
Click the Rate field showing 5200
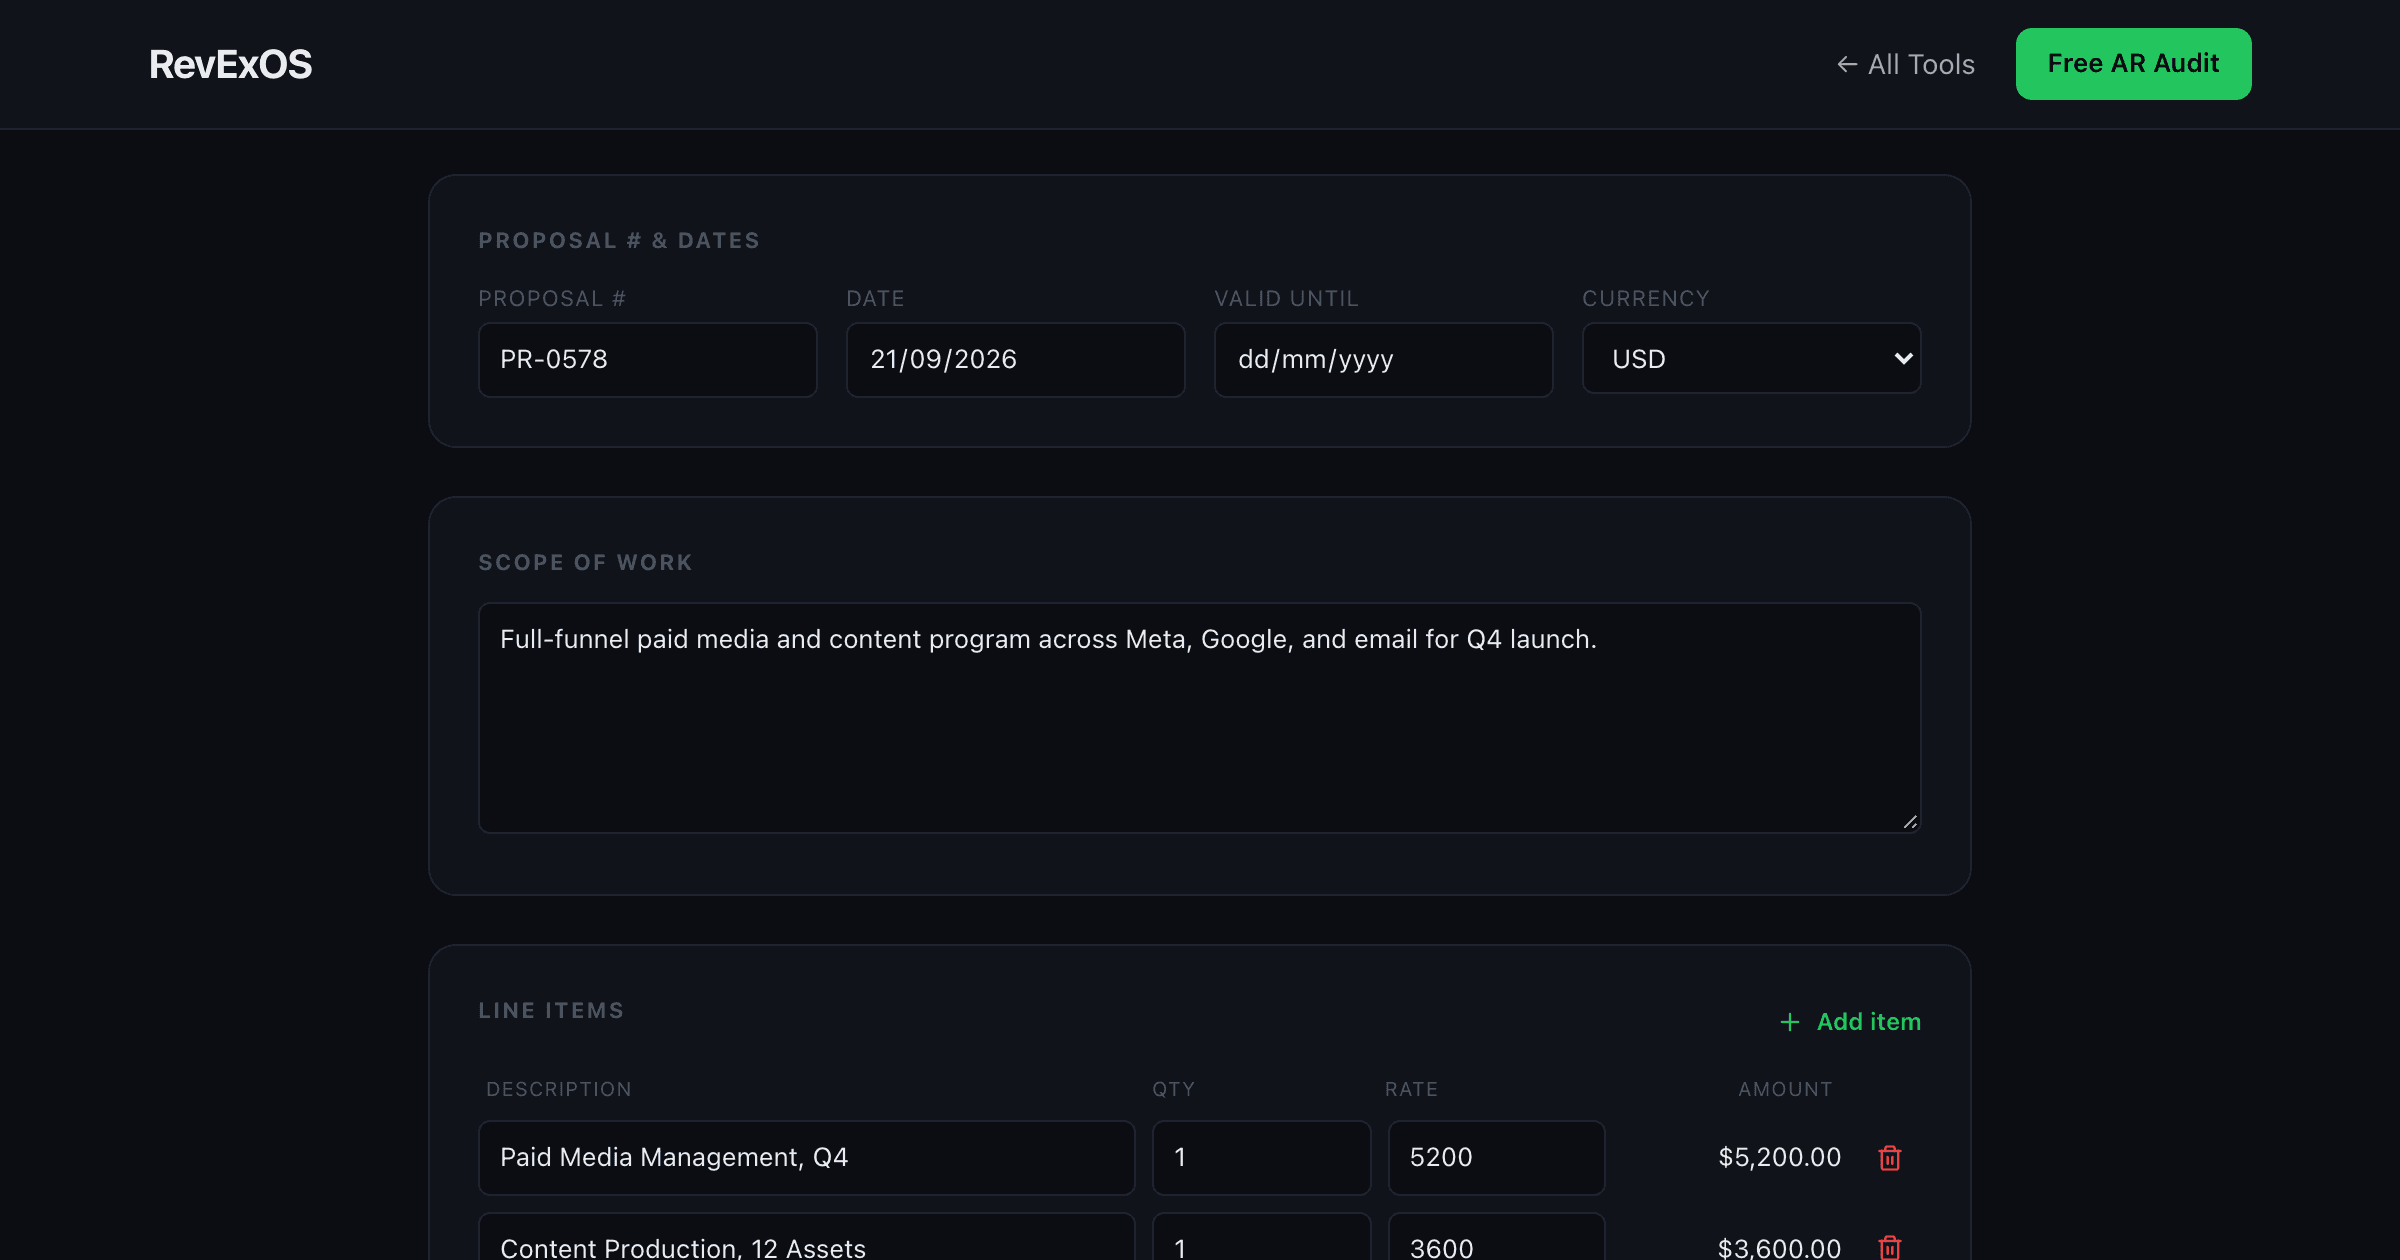coord(1496,1158)
